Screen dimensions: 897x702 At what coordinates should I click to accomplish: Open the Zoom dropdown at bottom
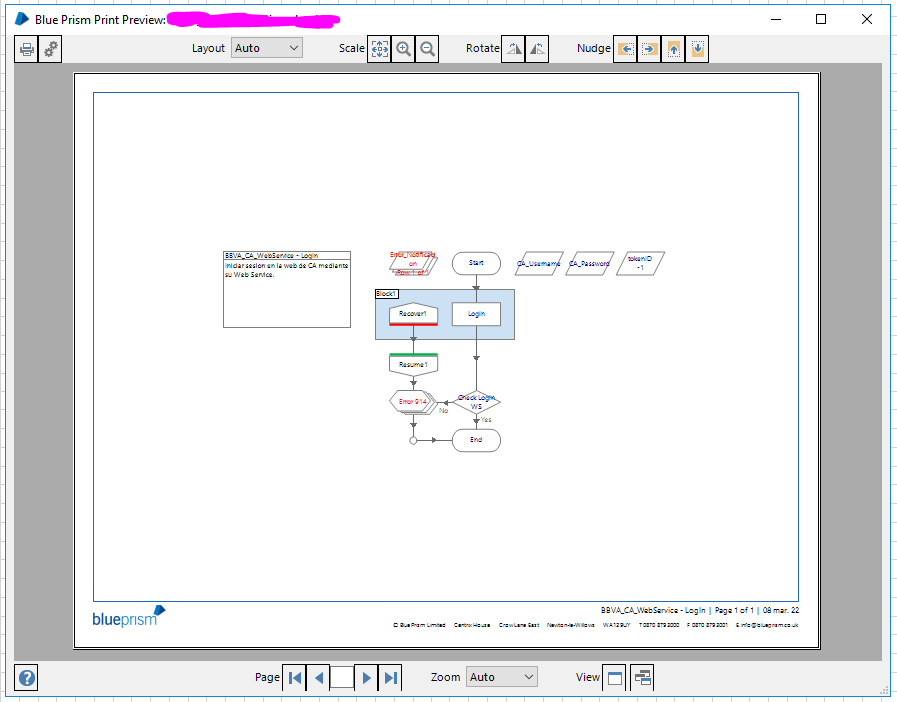(x=502, y=677)
